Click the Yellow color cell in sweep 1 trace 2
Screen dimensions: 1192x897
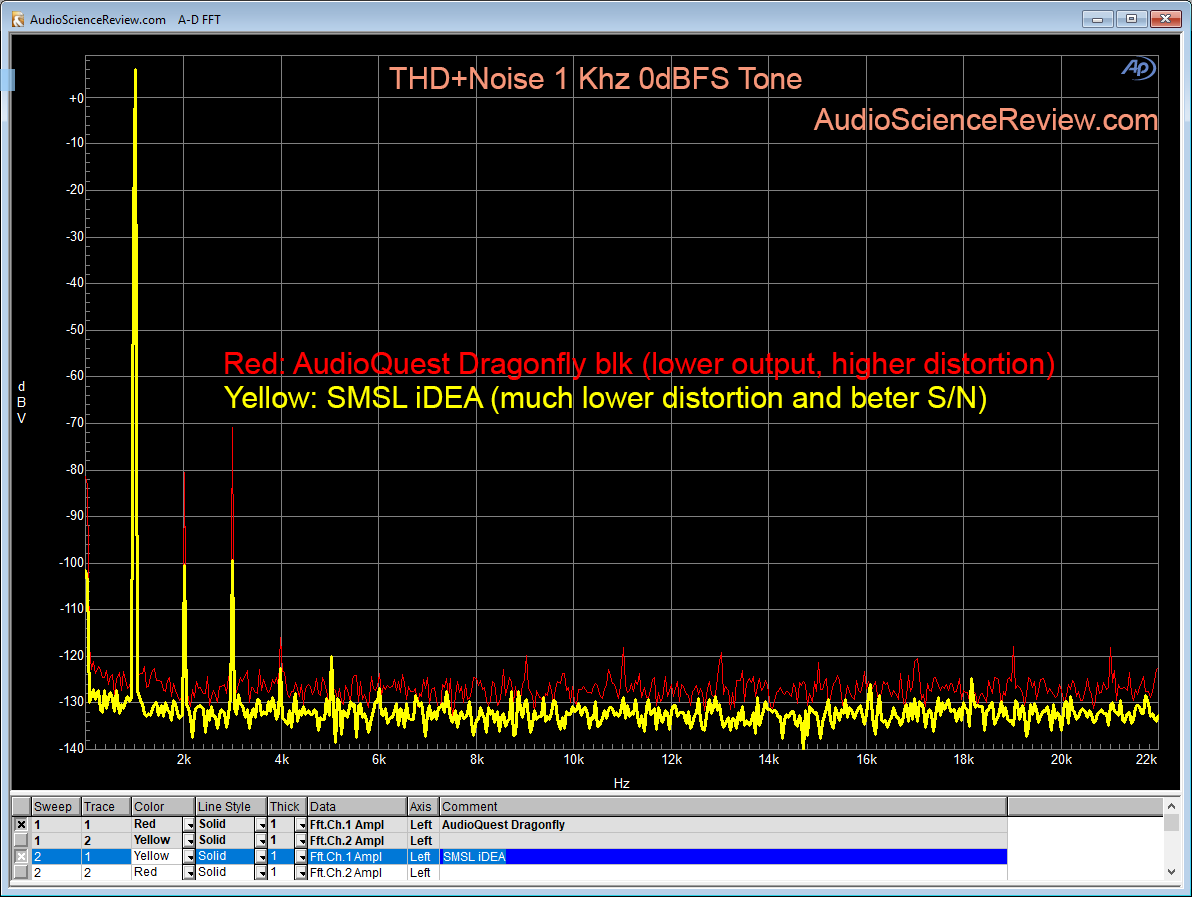157,841
